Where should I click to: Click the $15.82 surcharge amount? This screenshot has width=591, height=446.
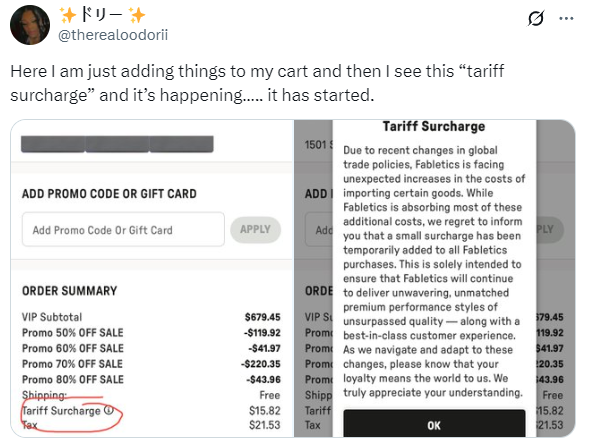tap(265, 411)
